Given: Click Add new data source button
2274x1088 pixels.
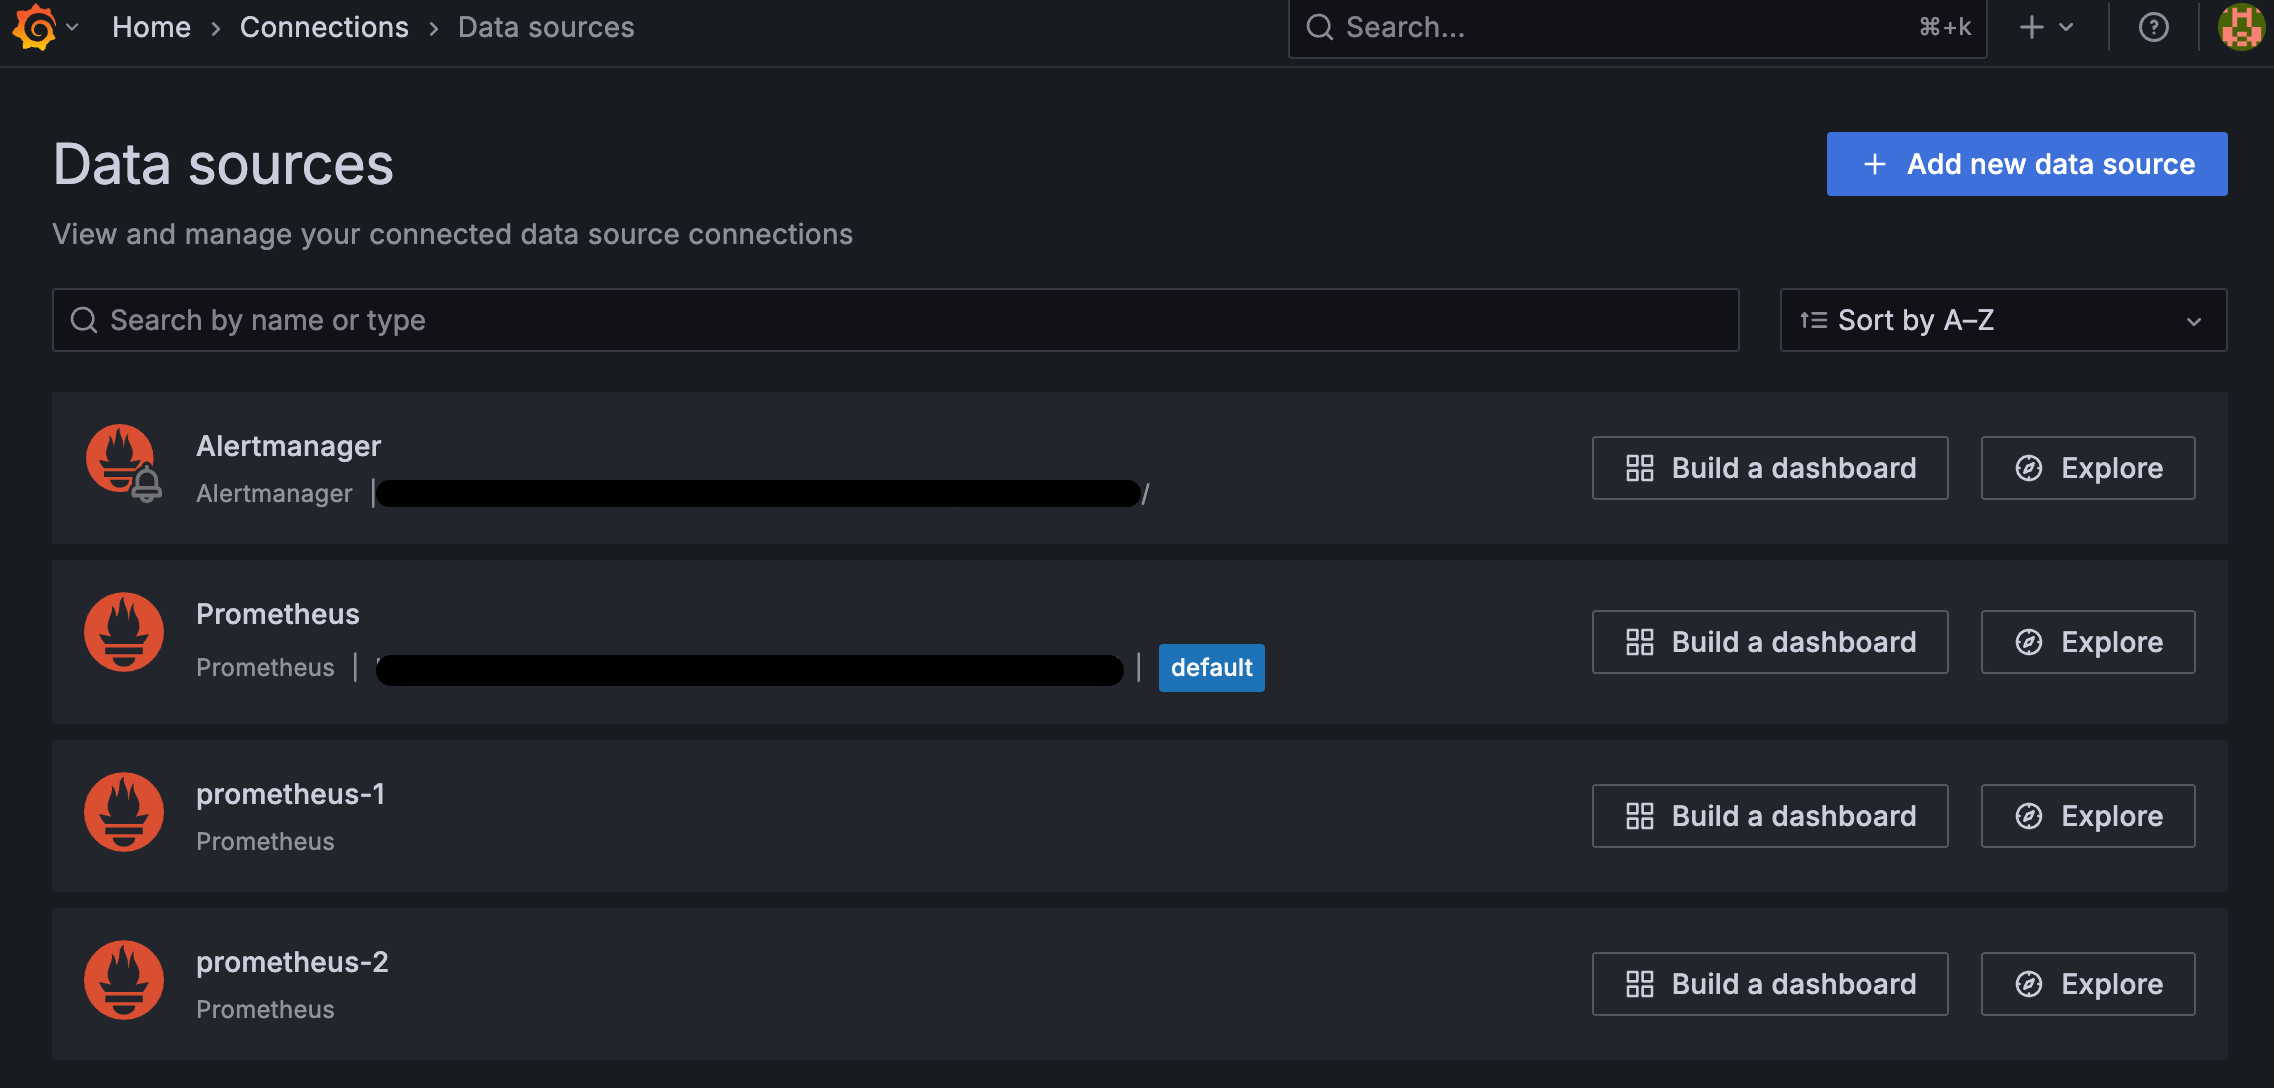Looking at the screenshot, I should 2026,164.
